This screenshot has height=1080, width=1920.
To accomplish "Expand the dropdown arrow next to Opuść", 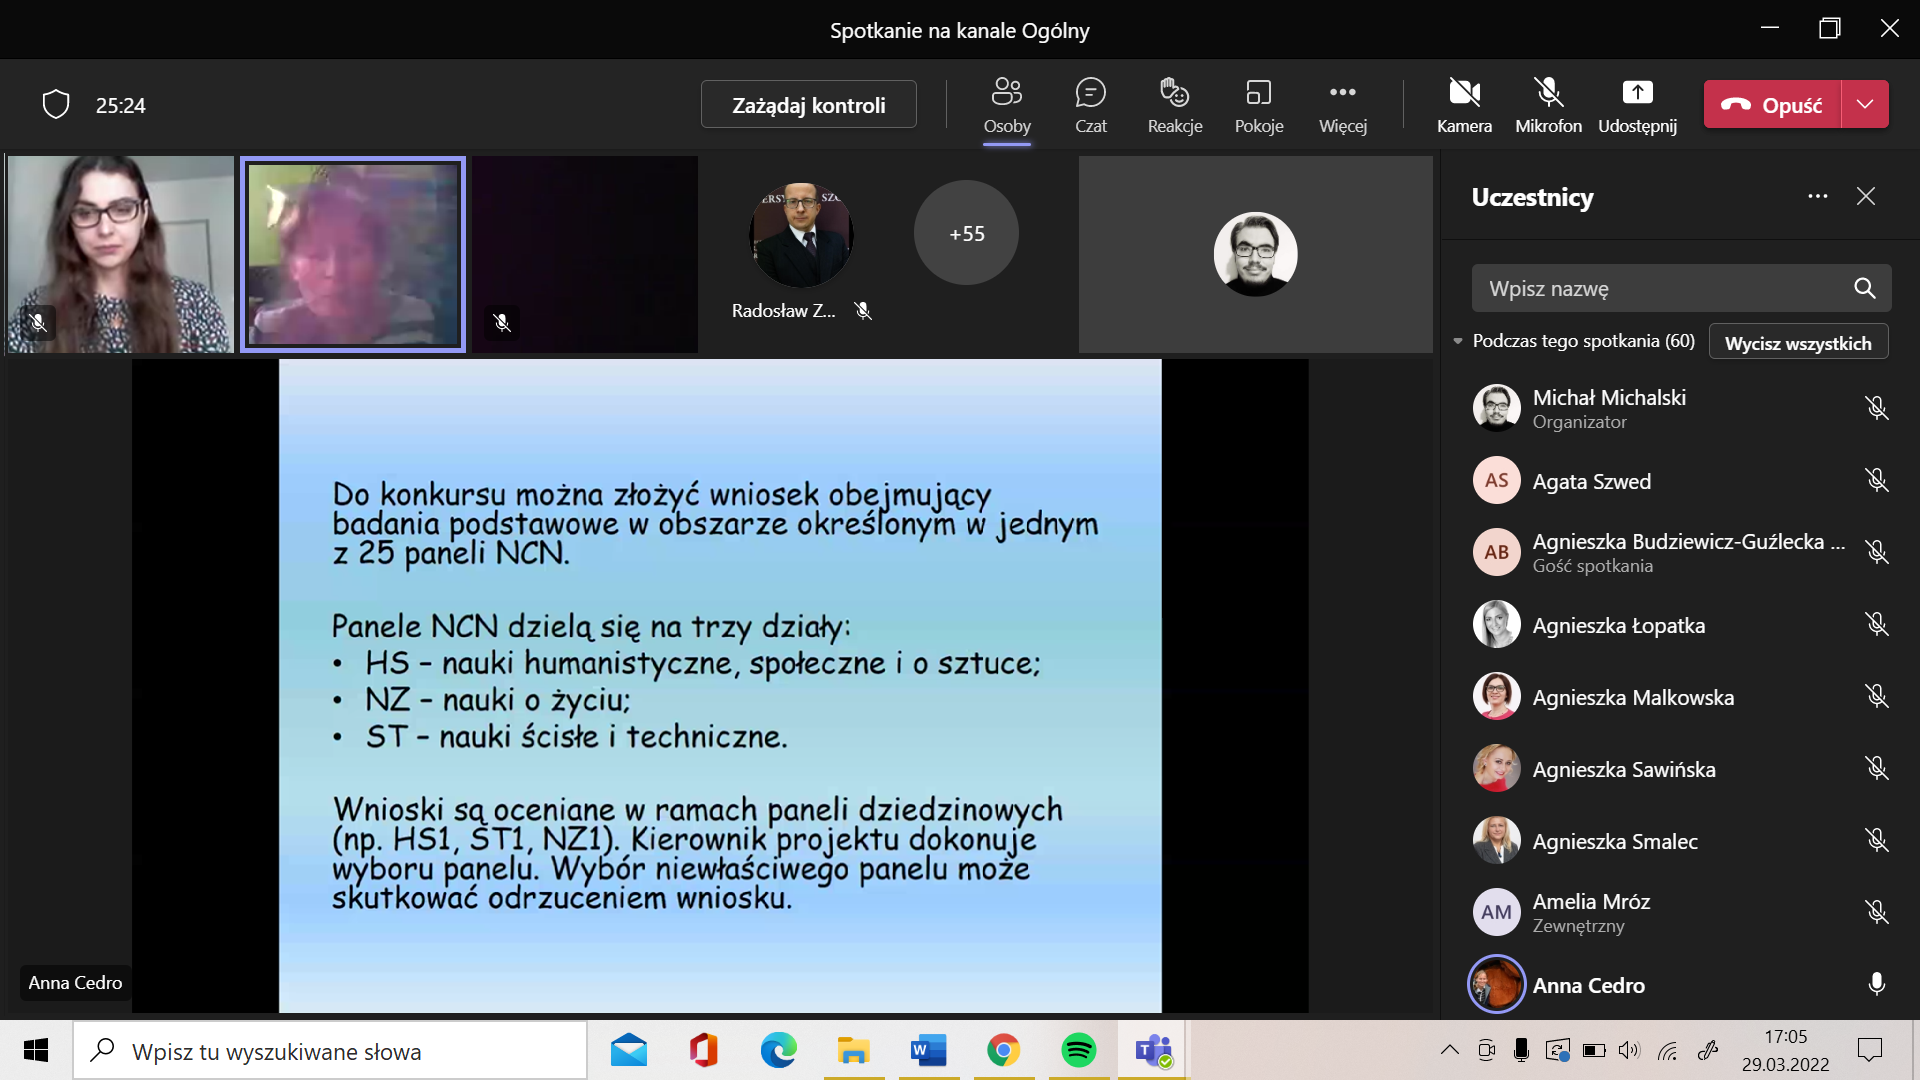I will 1865,104.
